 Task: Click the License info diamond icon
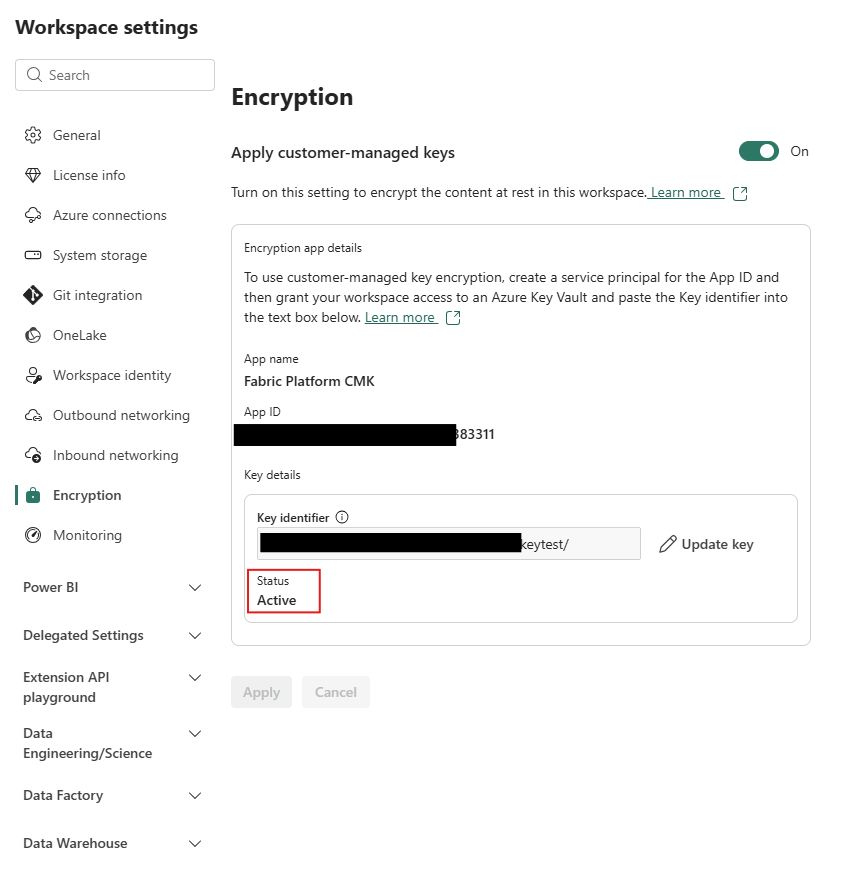tap(33, 175)
